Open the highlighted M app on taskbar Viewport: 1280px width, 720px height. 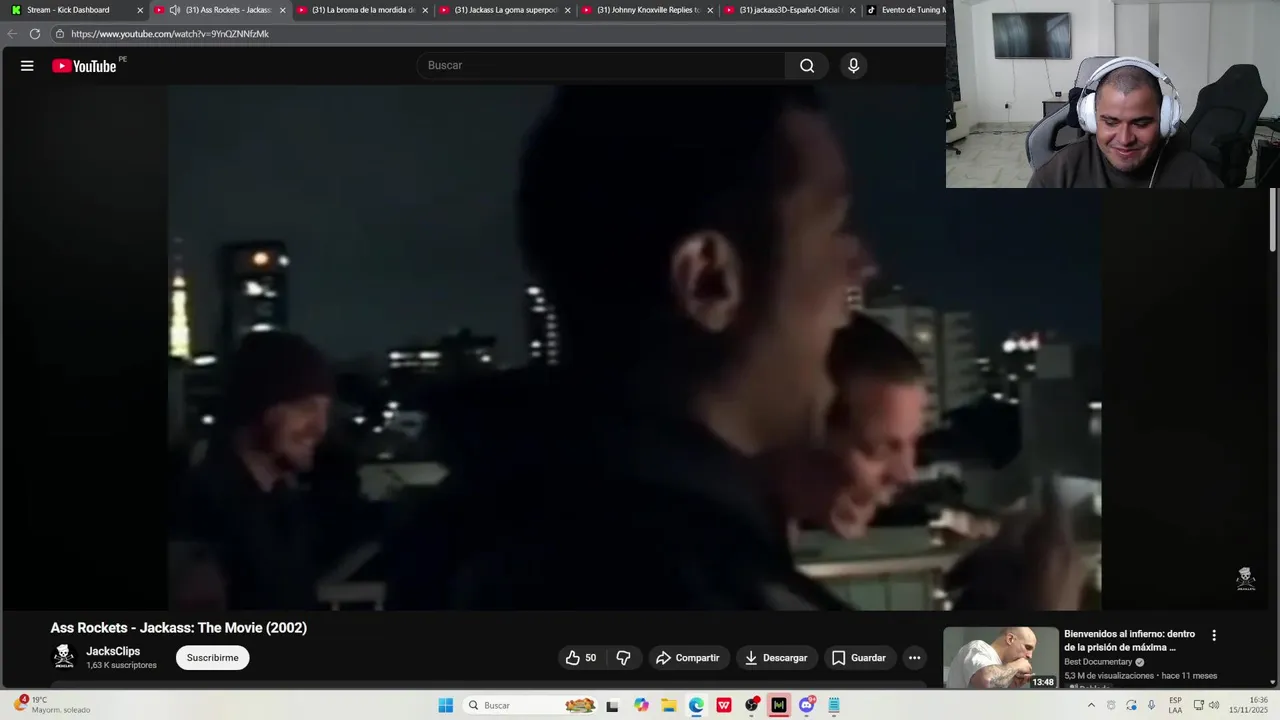click(779, 705)
